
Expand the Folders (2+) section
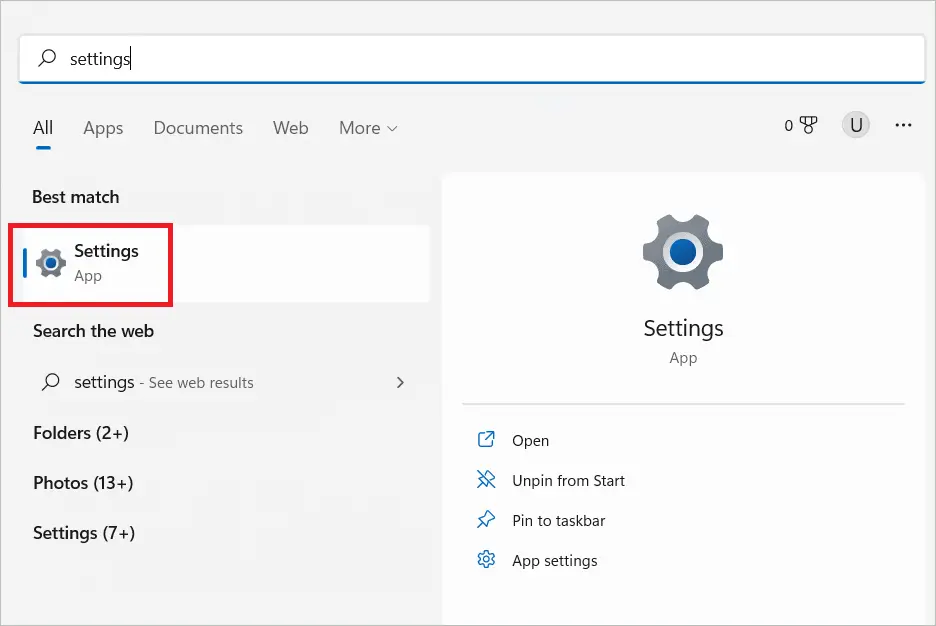[x=81, y=433]
